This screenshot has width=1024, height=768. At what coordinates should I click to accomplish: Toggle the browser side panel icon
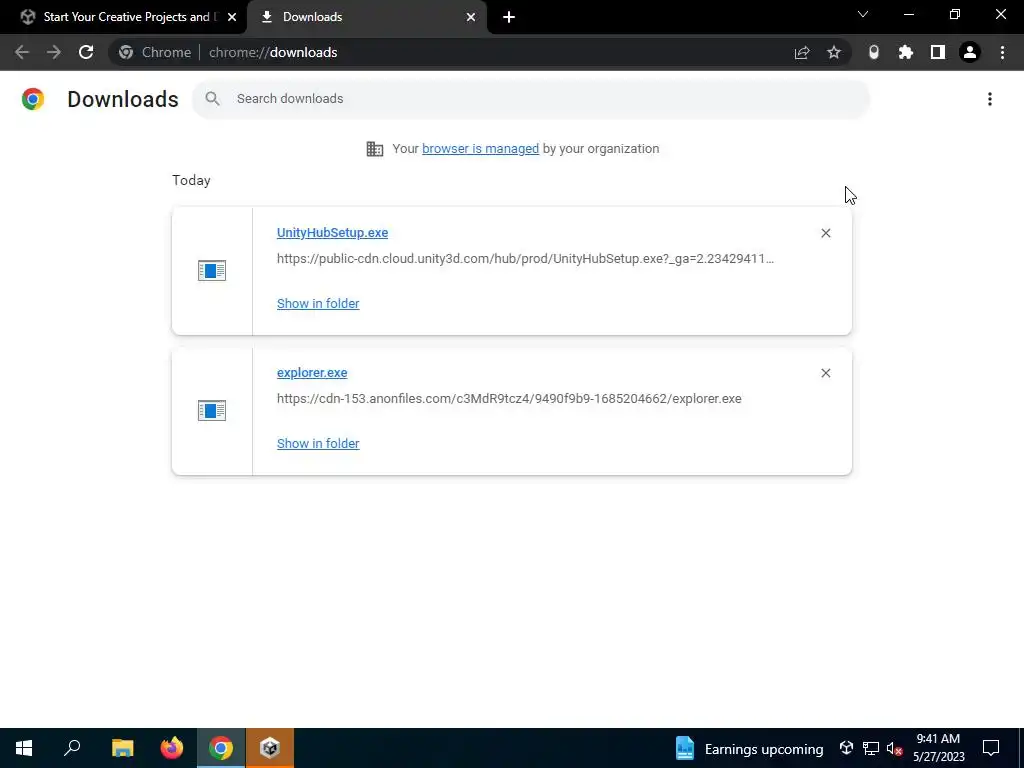pyautogui.click(x=938, y=52)
